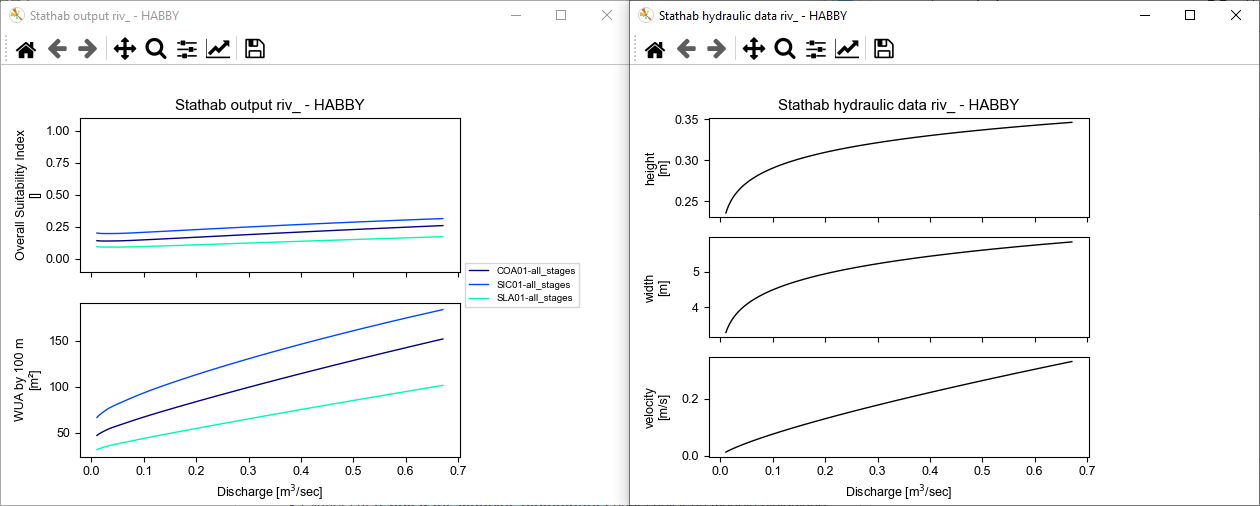The image size is (1260, 506).
Task: Open axis edit icon in Stathab output toolbar
Action: (x=218, y=49)
